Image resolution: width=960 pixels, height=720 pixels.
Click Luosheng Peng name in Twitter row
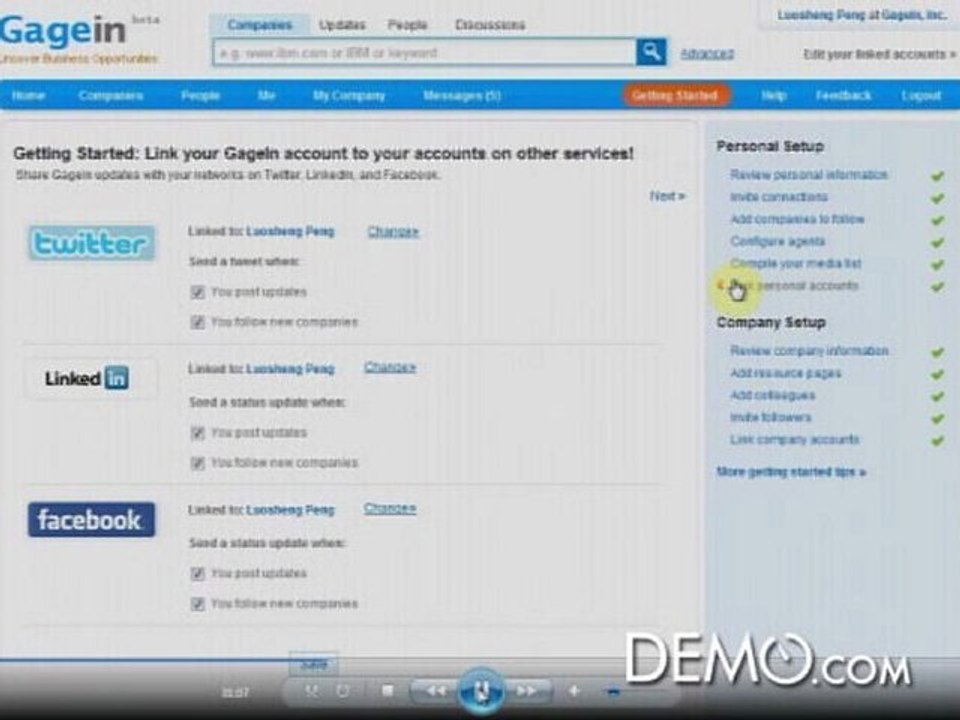pyautogui.click(x=290, y=231)
